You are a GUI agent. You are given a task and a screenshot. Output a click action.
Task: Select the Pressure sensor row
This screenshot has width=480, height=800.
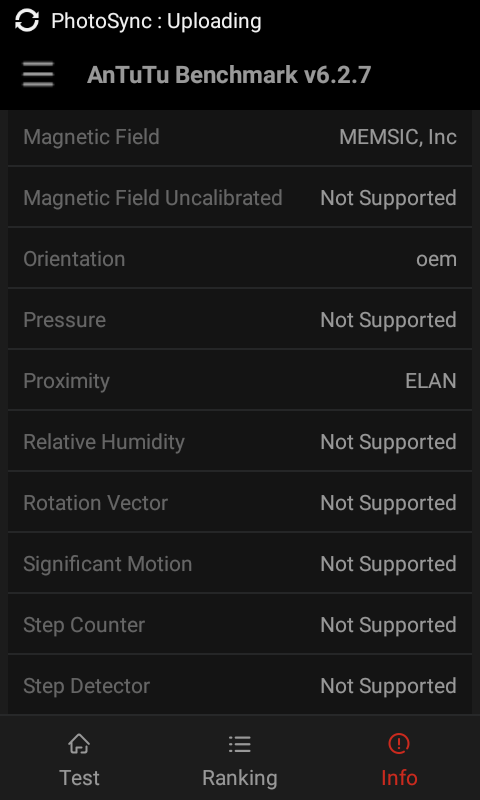click(240, 319)
